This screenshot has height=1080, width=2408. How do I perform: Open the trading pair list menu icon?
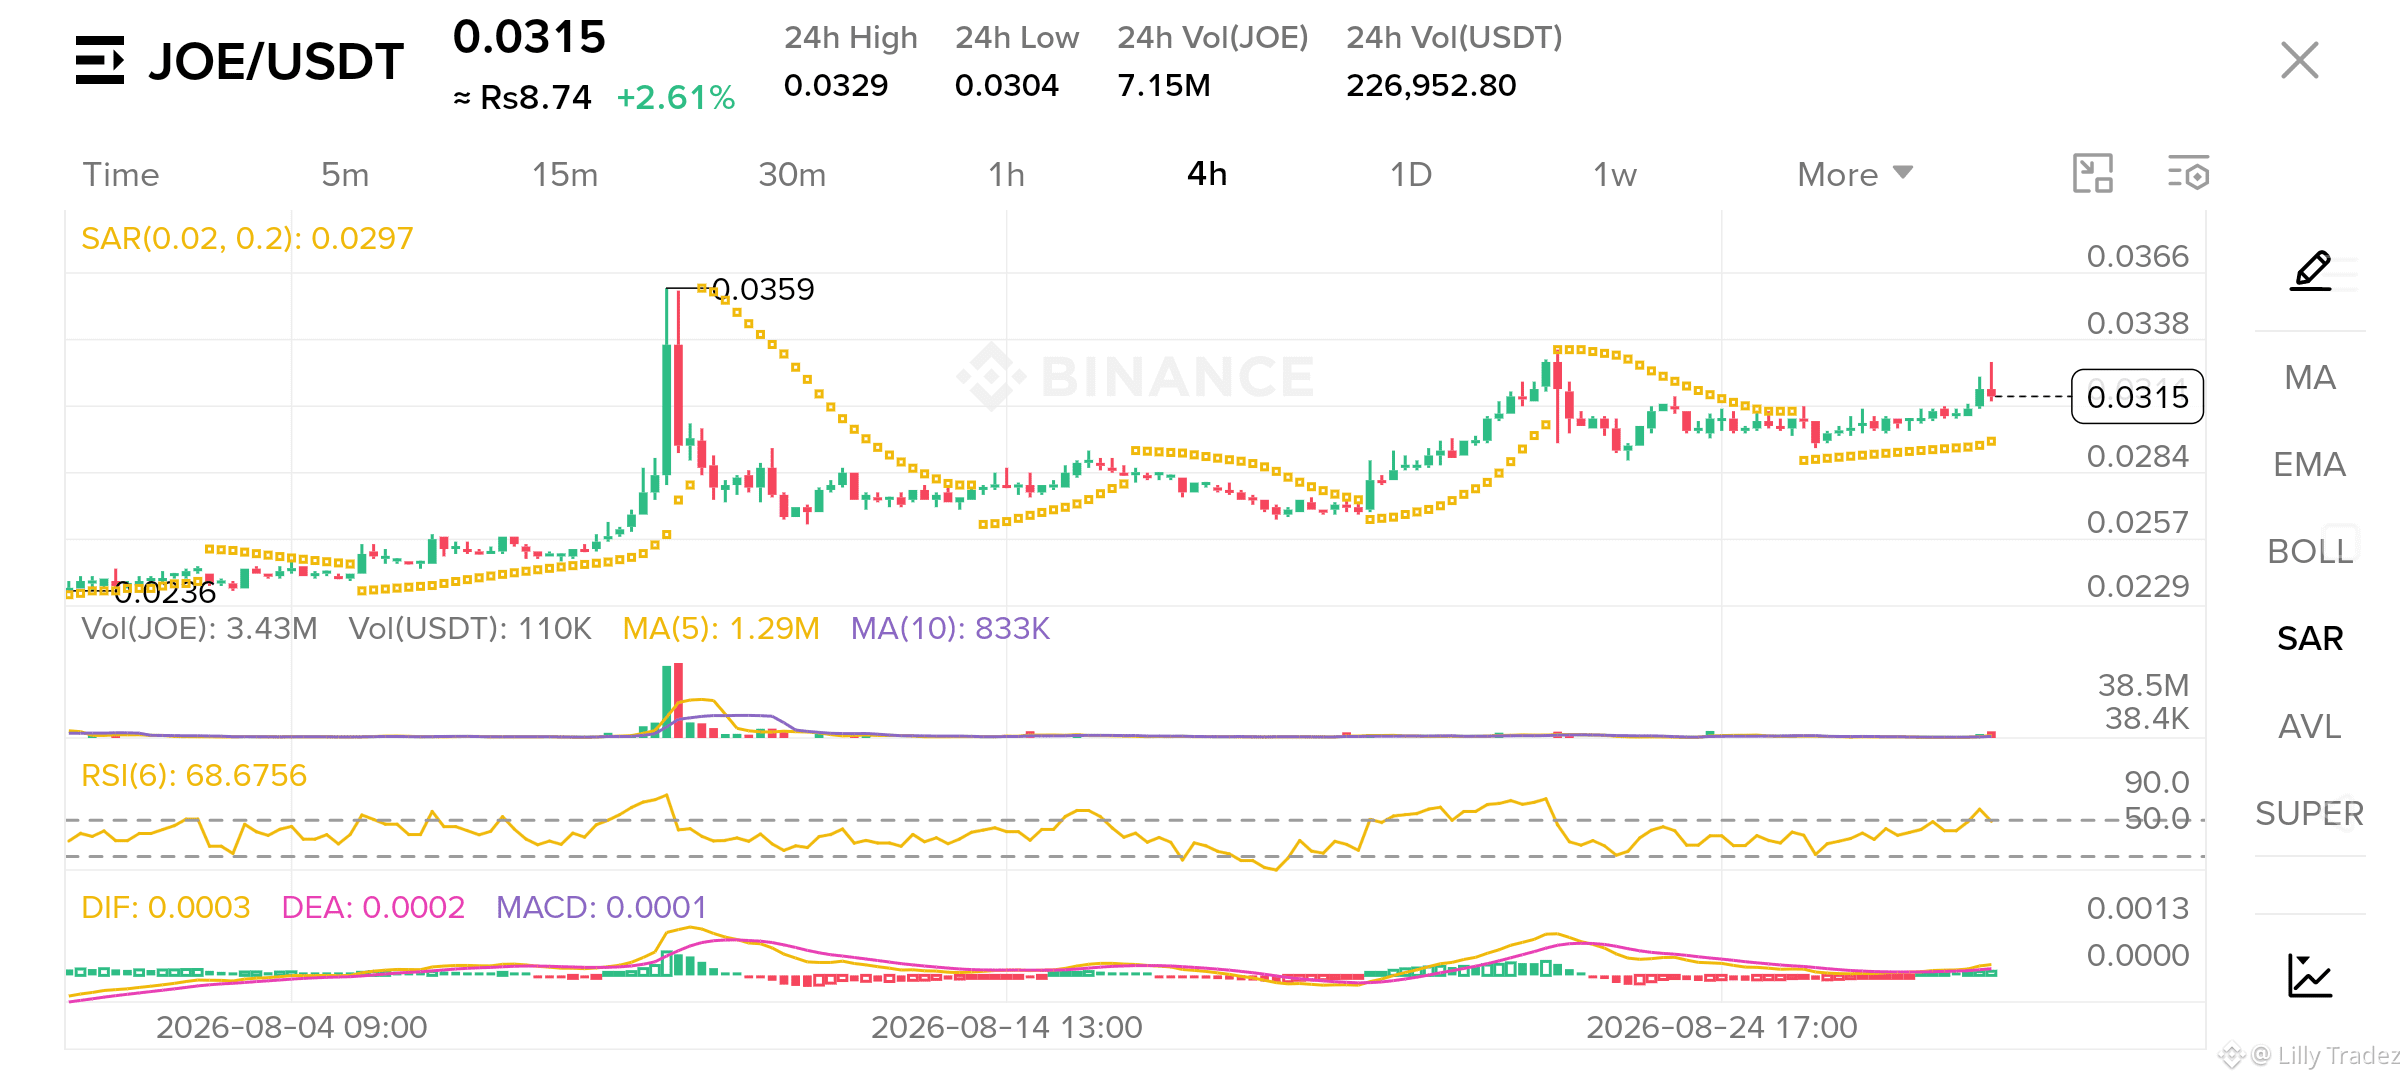pos(100,60)
